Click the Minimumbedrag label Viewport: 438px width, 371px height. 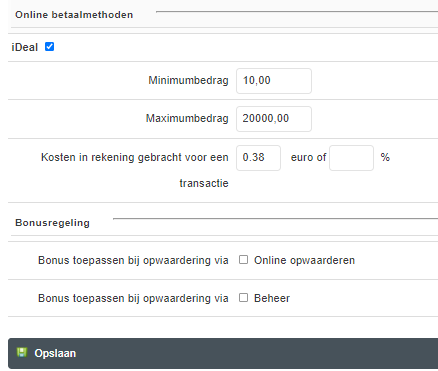pyautogui.click(x=188, y=80)
